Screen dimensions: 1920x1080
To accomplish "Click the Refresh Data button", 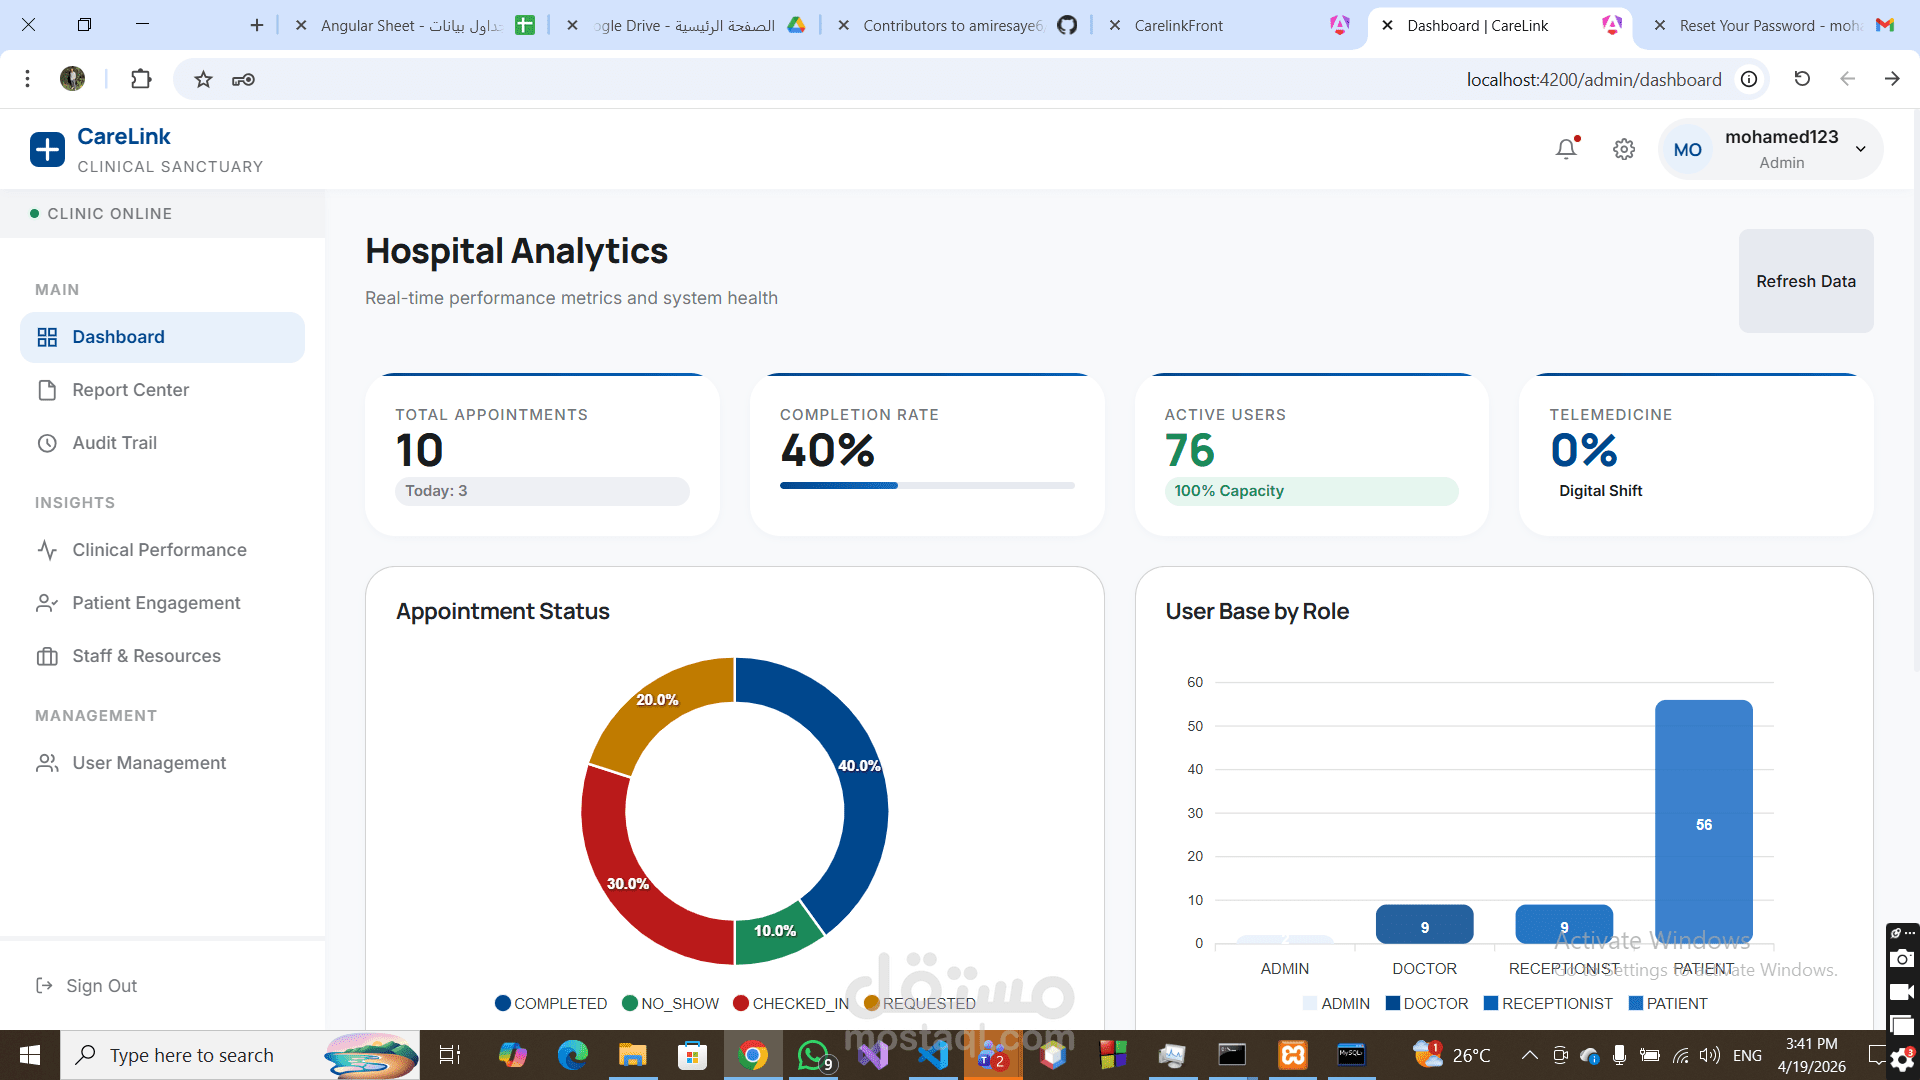I will coord(1805,281).
